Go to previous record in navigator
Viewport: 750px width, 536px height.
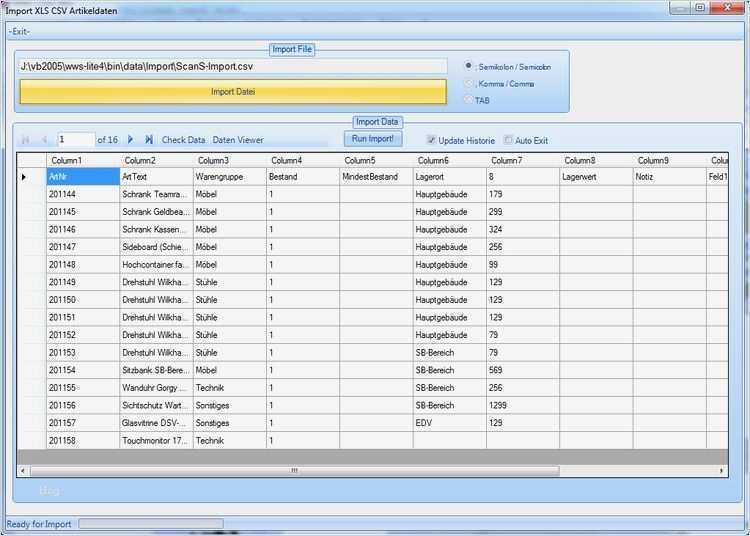tap(44, 140)
